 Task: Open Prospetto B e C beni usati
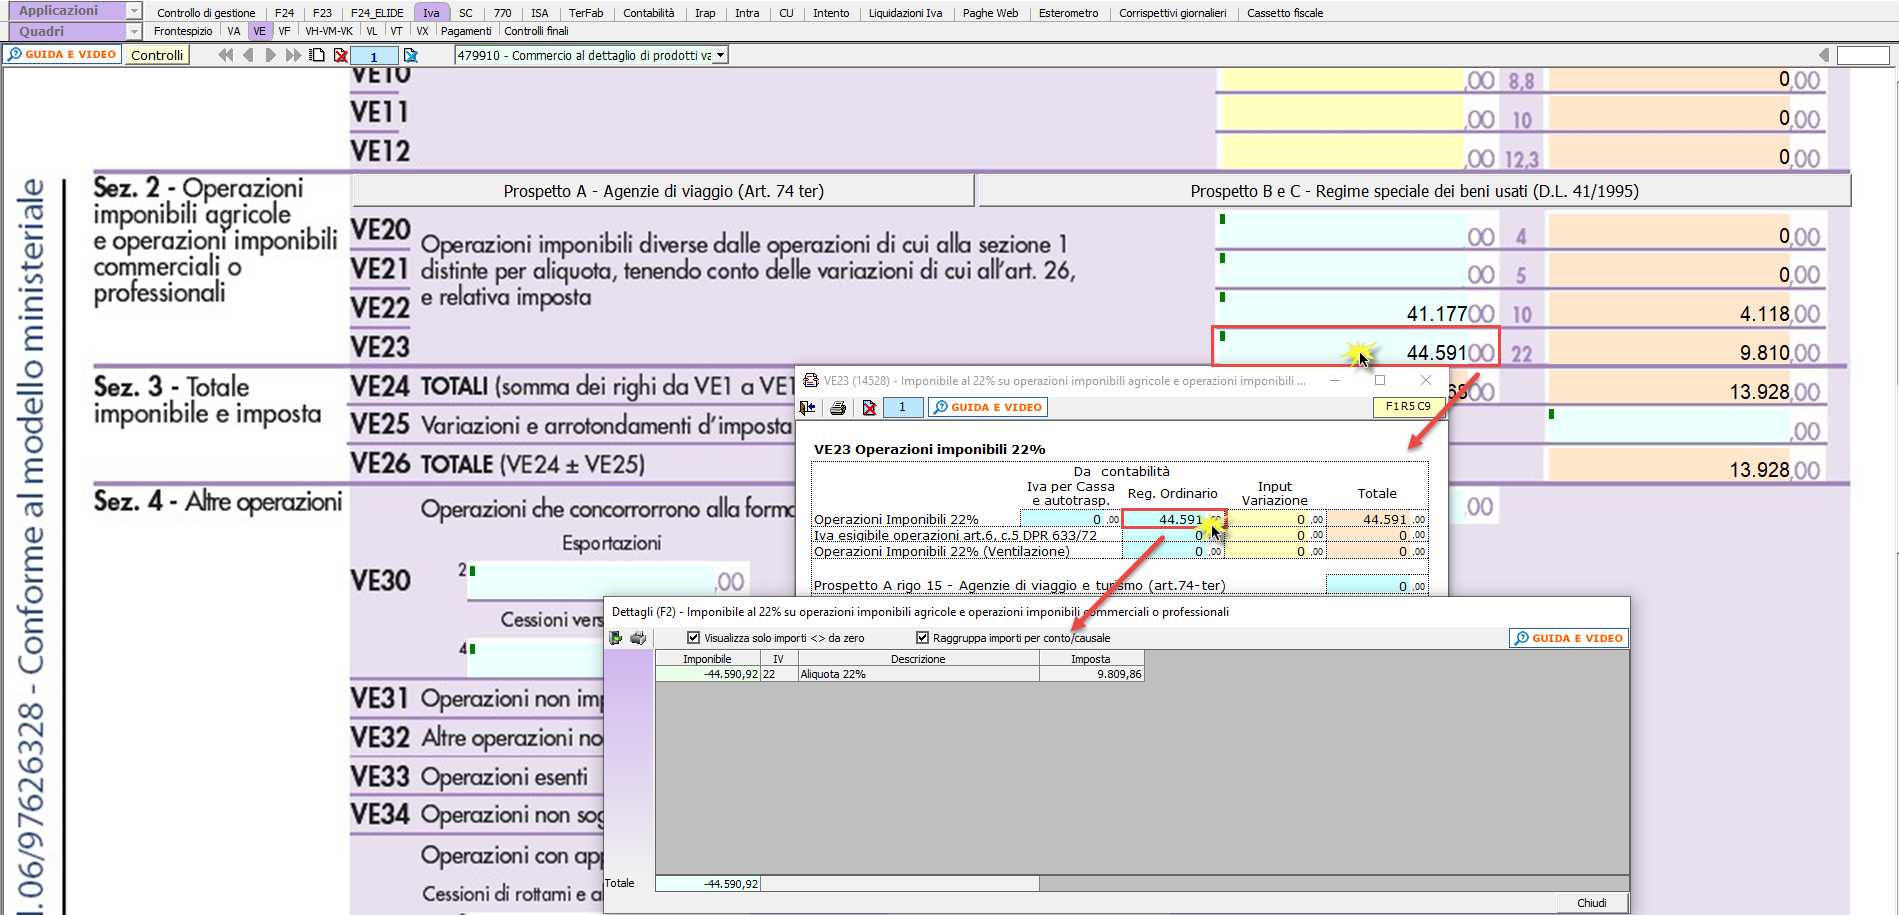click(x=1414, y=191)
